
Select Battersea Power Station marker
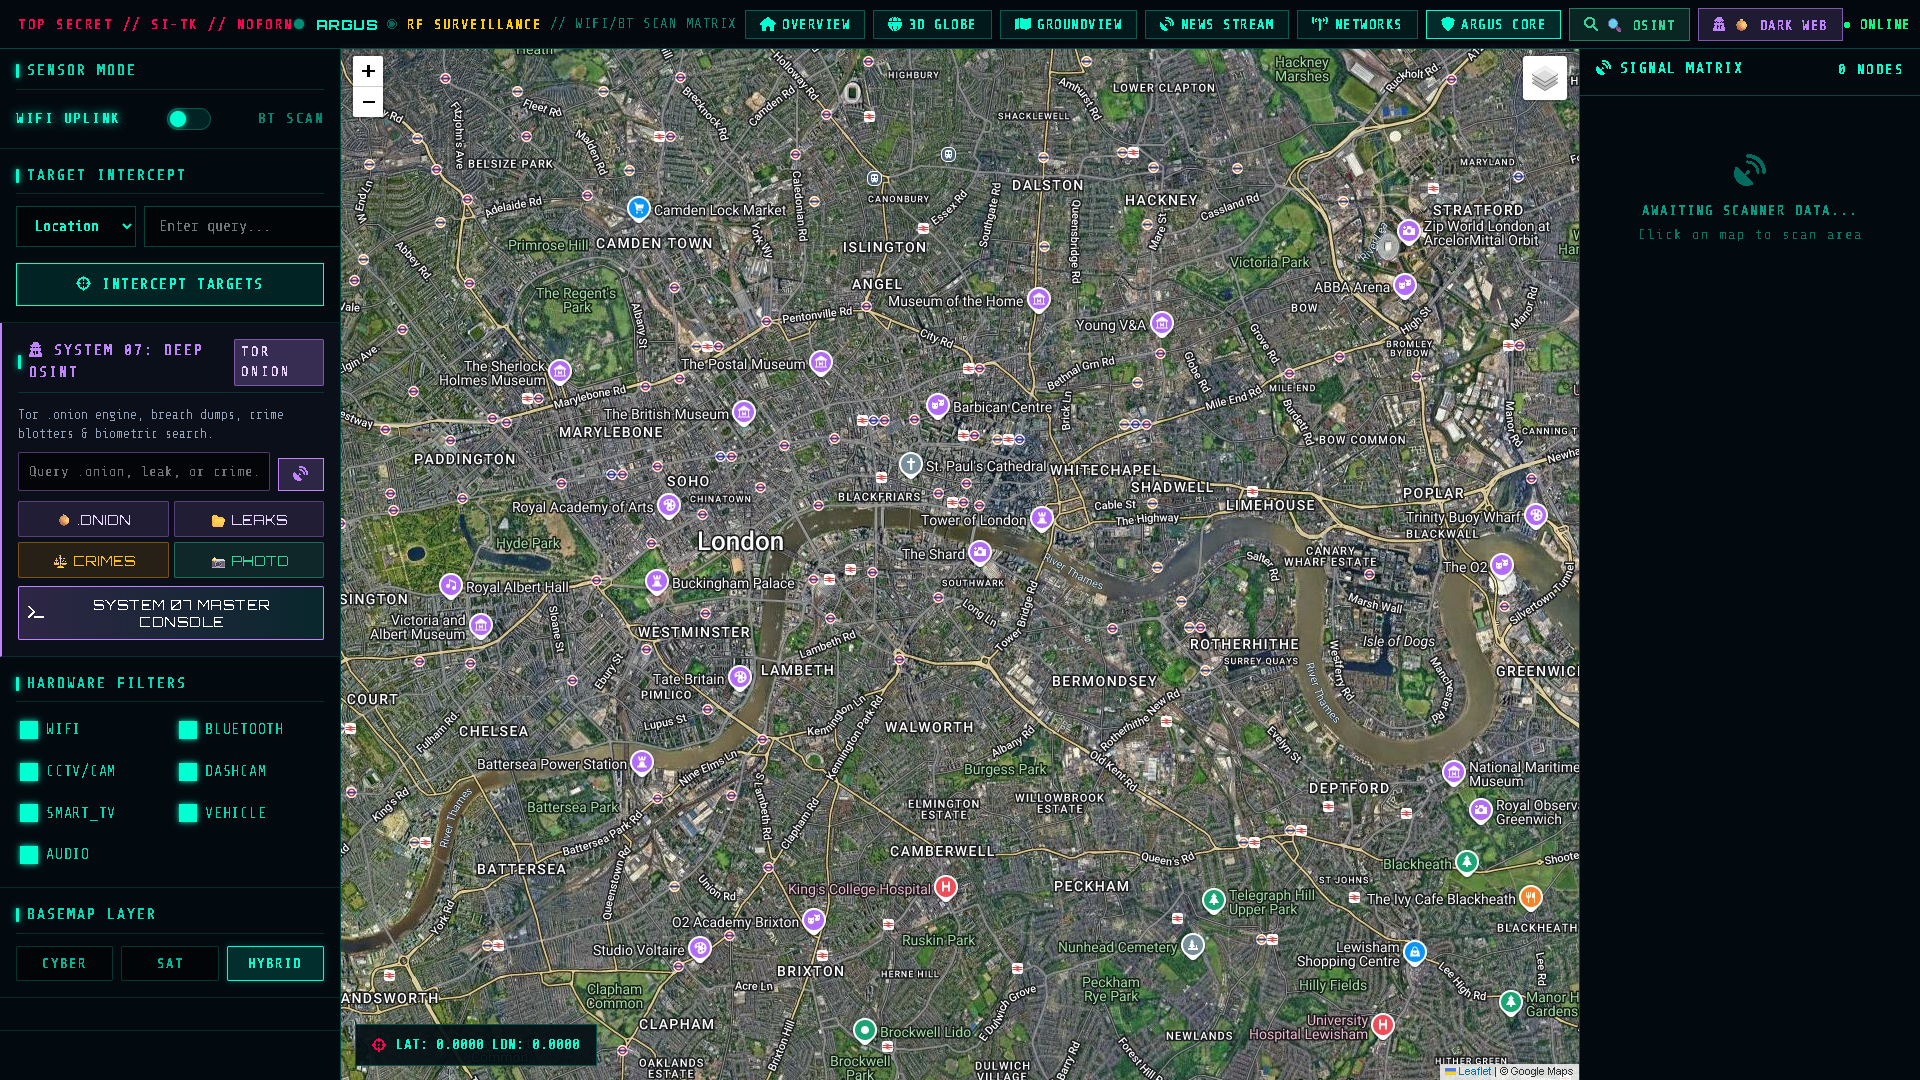point(641,763)
